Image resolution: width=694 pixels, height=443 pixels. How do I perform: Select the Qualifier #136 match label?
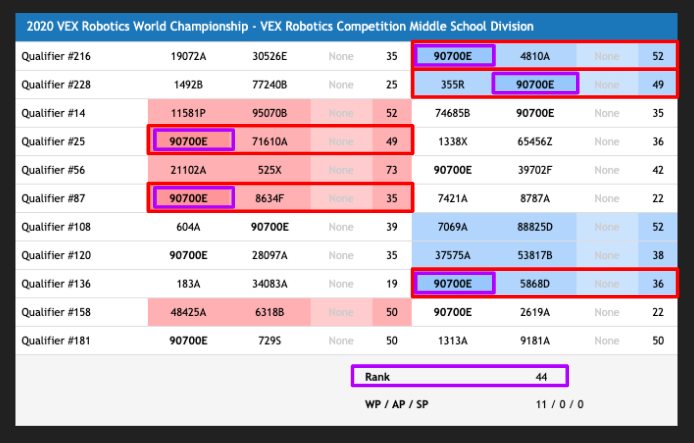click(56, 284)
